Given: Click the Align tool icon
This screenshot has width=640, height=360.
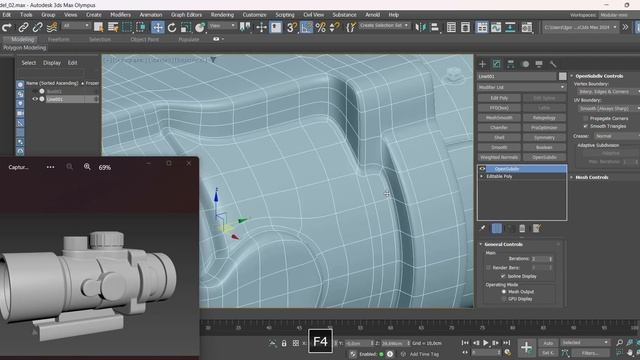Looking at the screenshot, I should coord(435,27).
